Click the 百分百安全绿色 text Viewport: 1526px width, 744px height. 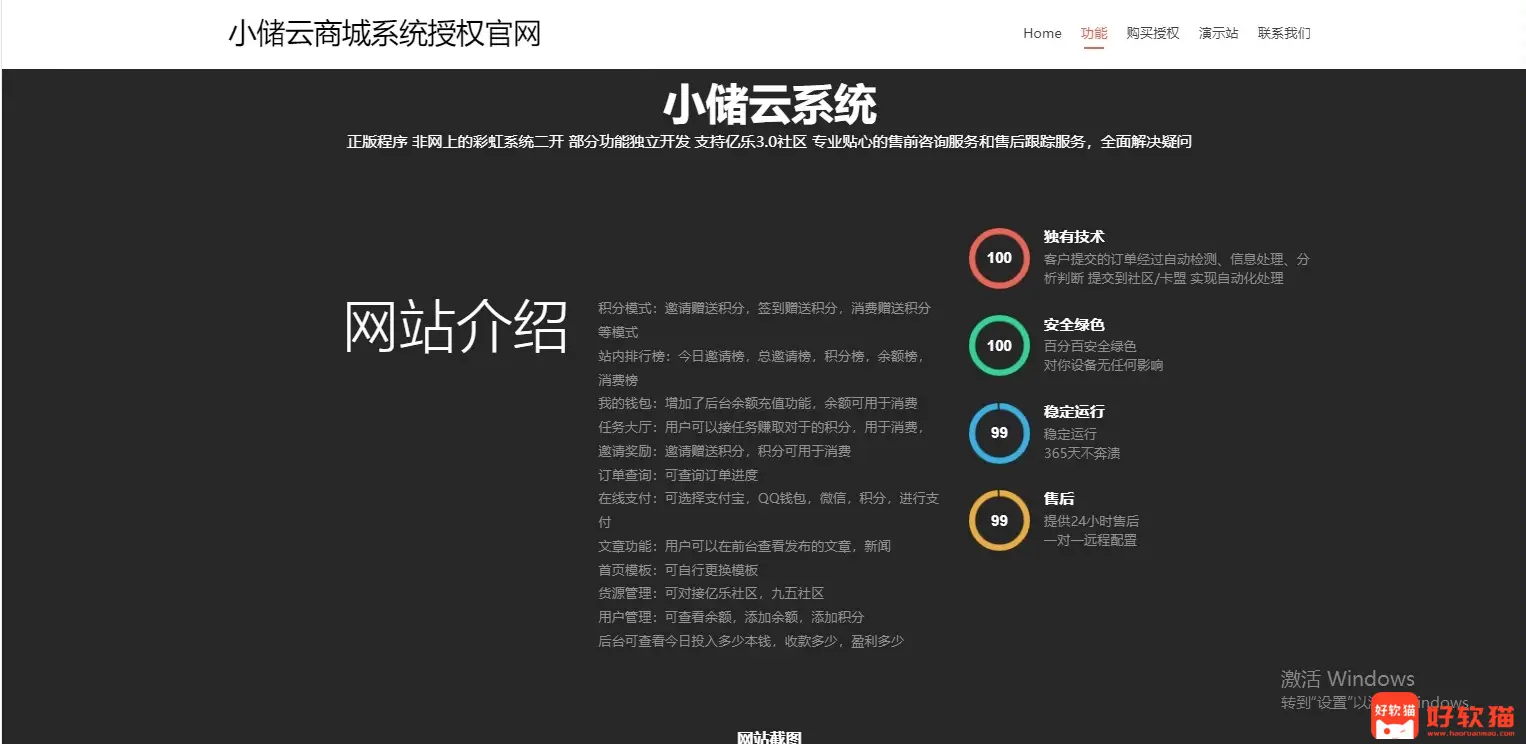[x=1090, y=346]
